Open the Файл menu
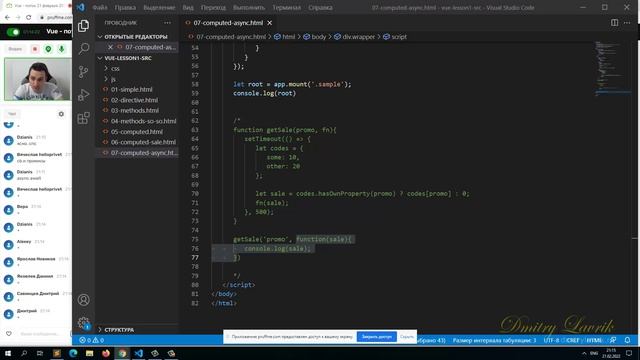Viewport: 640px width, 360px height. pos(100,7)
